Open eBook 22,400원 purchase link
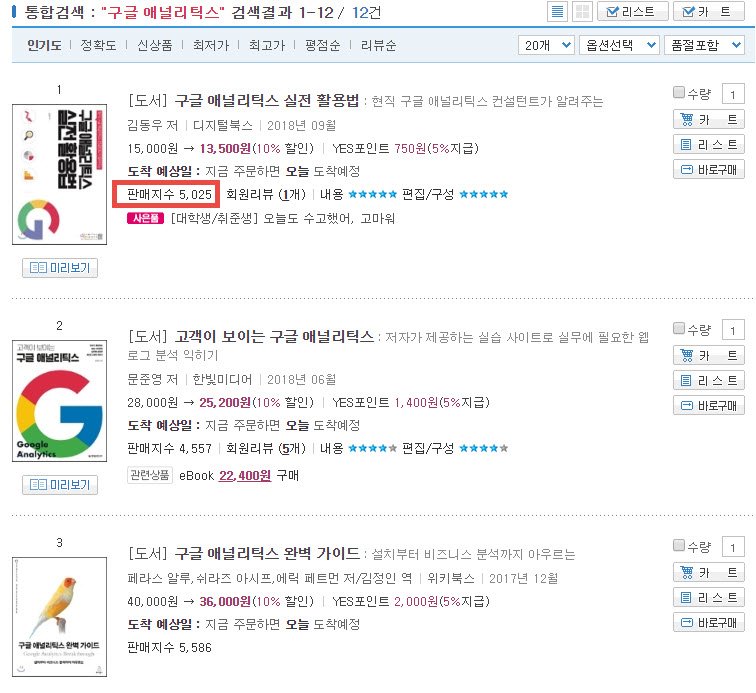Screen dimensions: 756x693 point(245,476)
